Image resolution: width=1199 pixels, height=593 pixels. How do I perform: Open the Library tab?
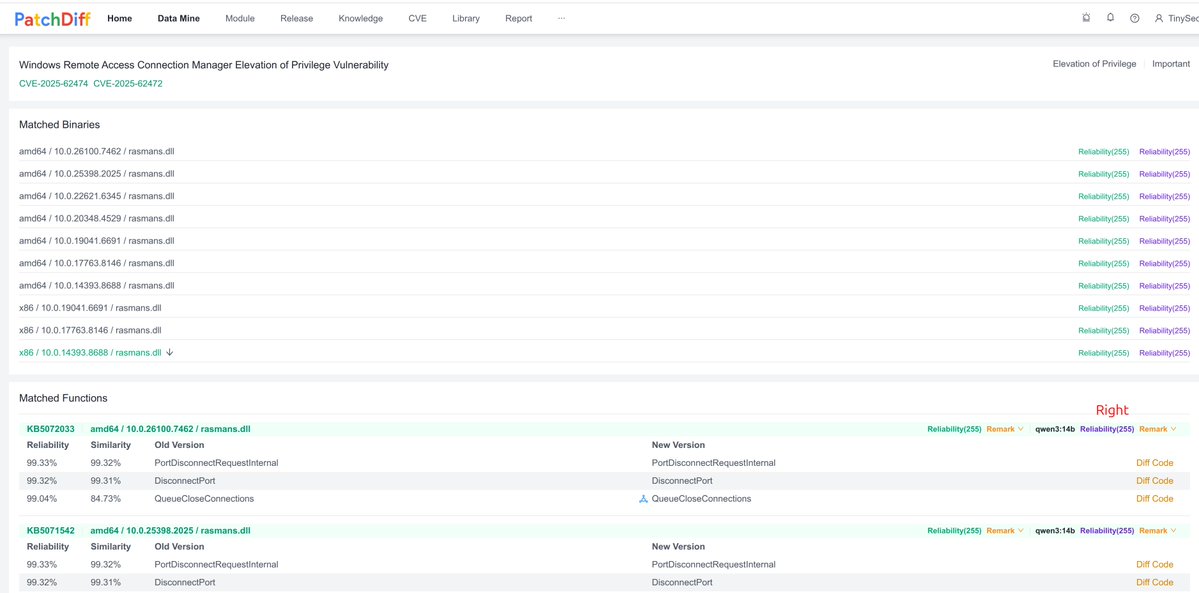click(466, 18)
